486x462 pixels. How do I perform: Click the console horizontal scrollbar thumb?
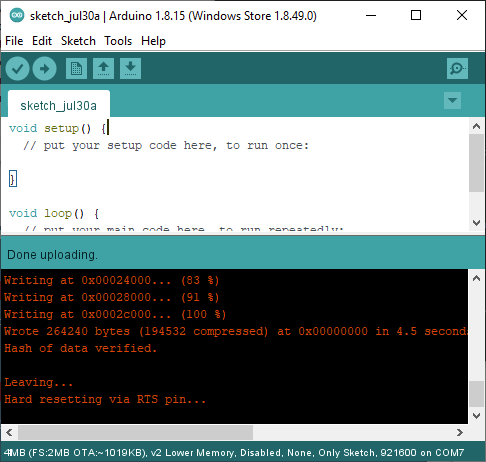click(135, 433)
